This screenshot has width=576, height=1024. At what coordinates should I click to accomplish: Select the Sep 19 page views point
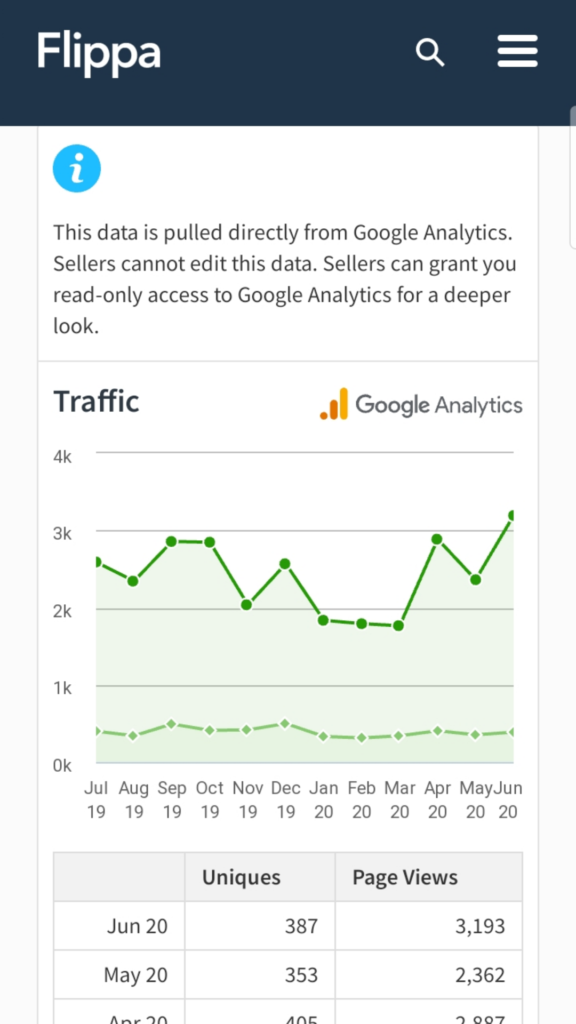coord(171,541)
